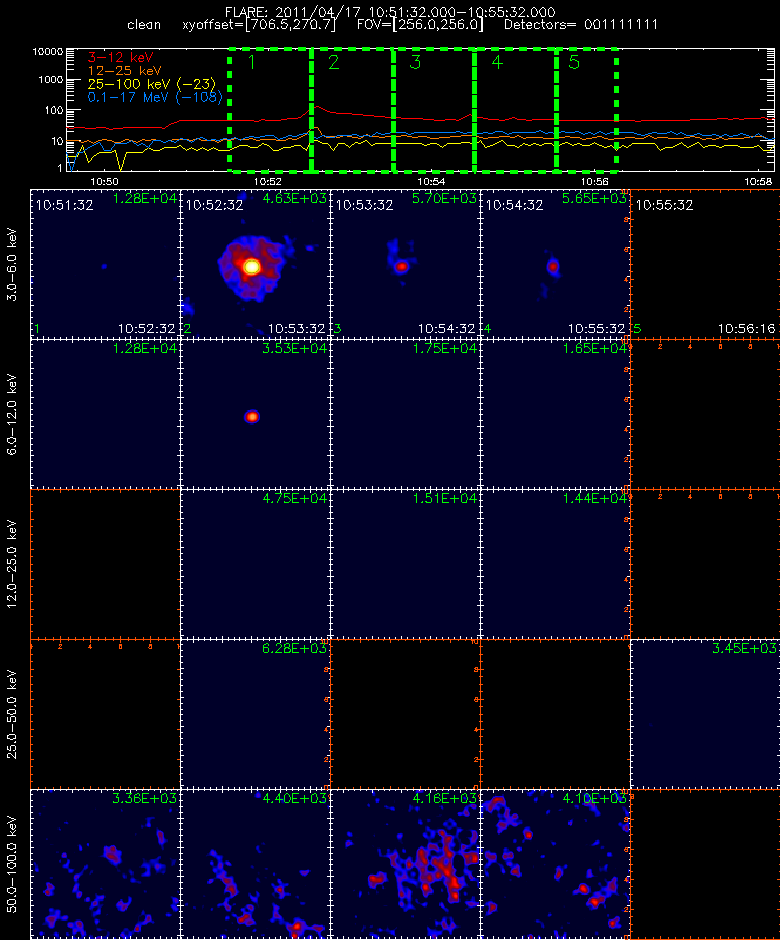Click the 50.0-100.0 keV row label

12,864
